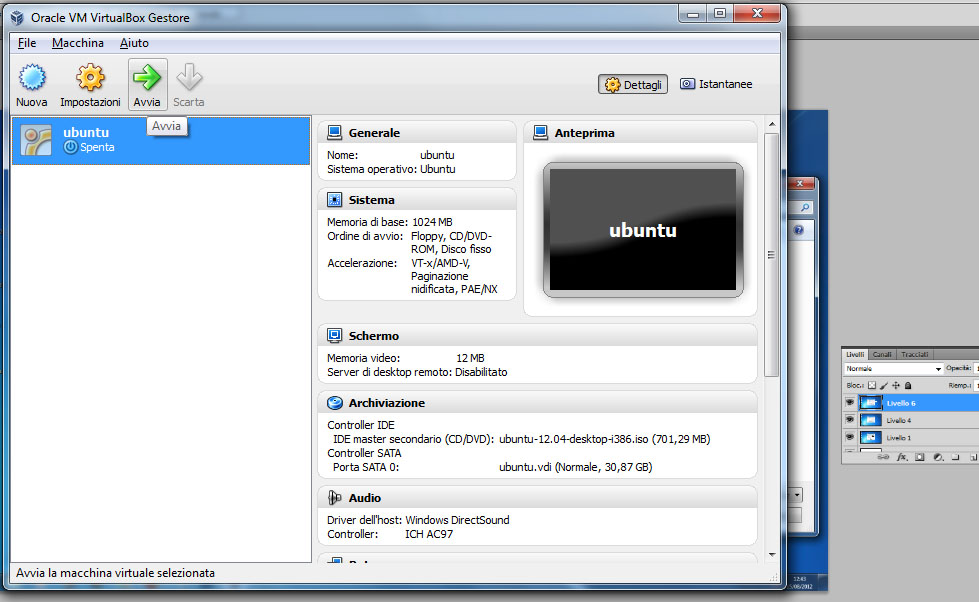Click the 'Floppy, CD/DVD-ROM, Disco fisso' boot order
Image resolution: width=979 pixels, height=602 pixels.
[x=451, y=242]
